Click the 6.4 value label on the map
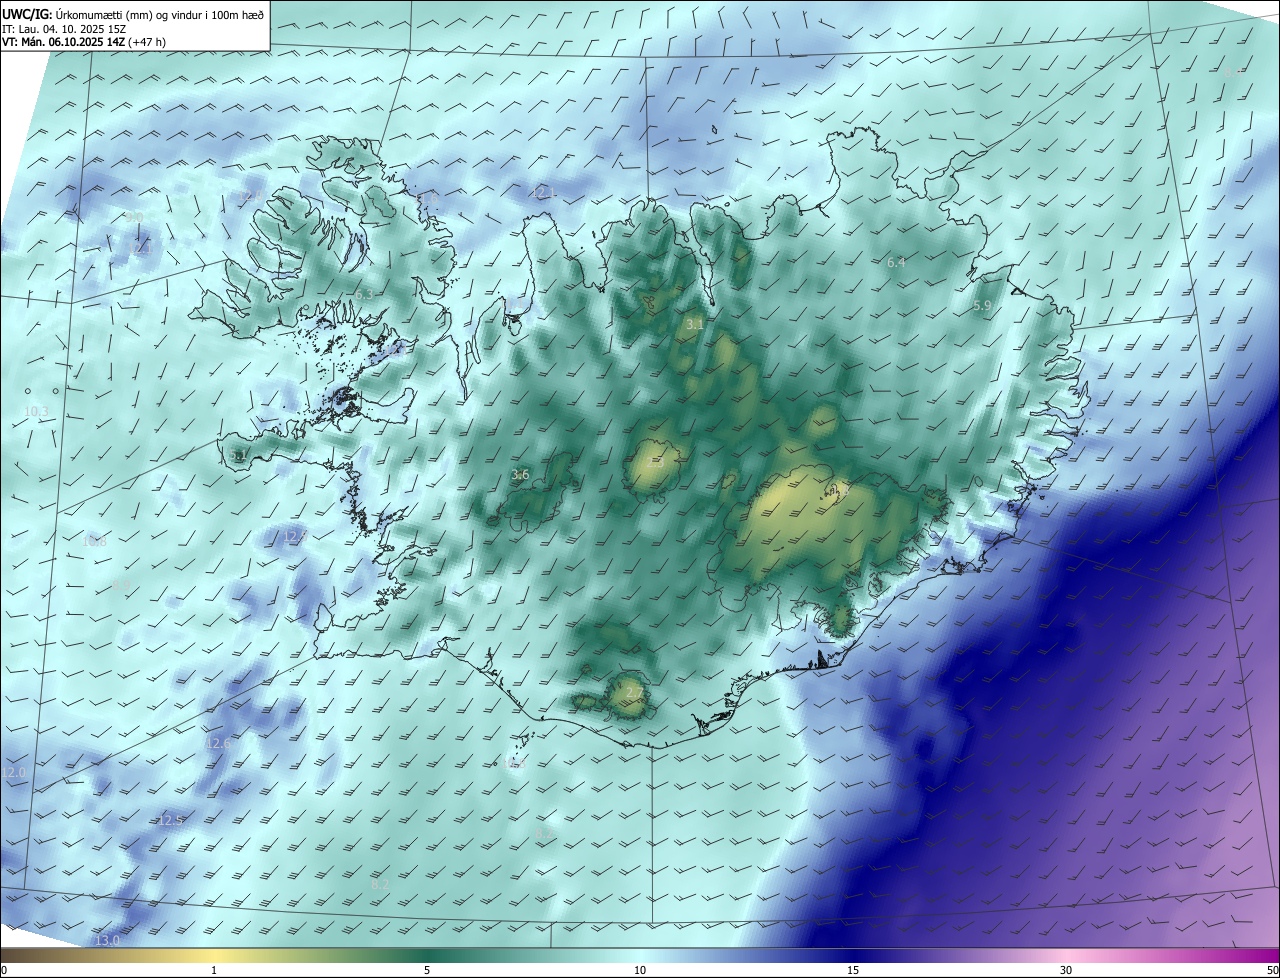 point(896,263)
